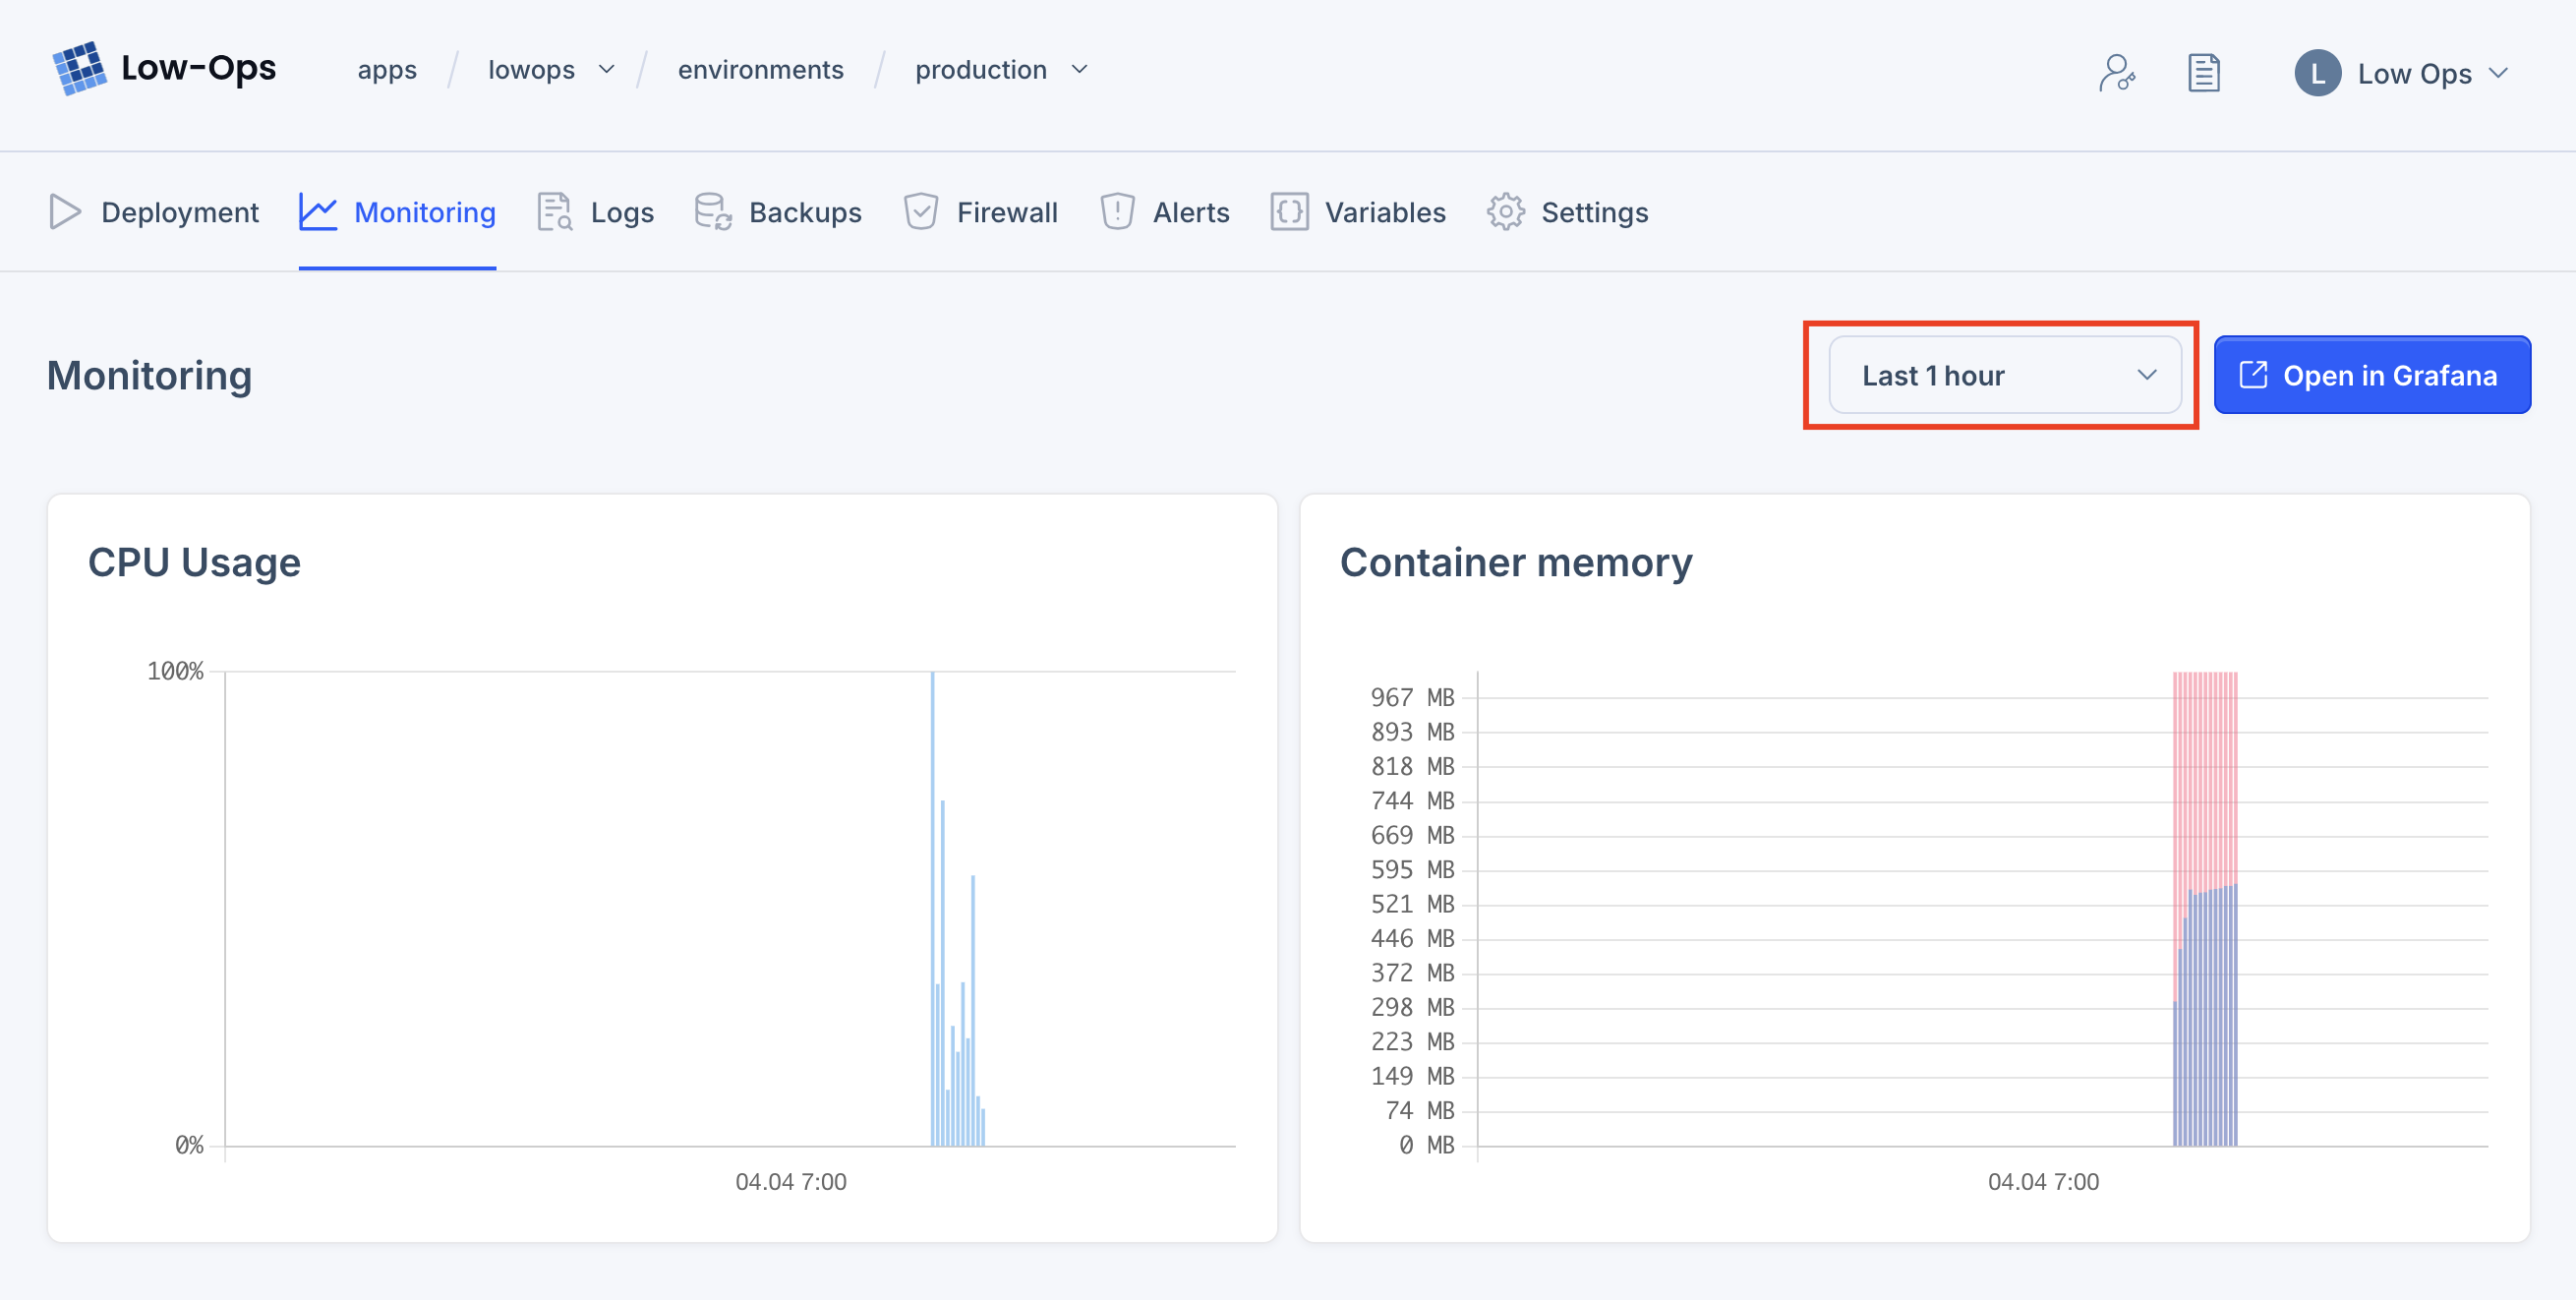Image resolution: width=2576 pixels, height=1300 pixels.
Task: Click the 521 MB axis label
Action: click(1412, 904)
